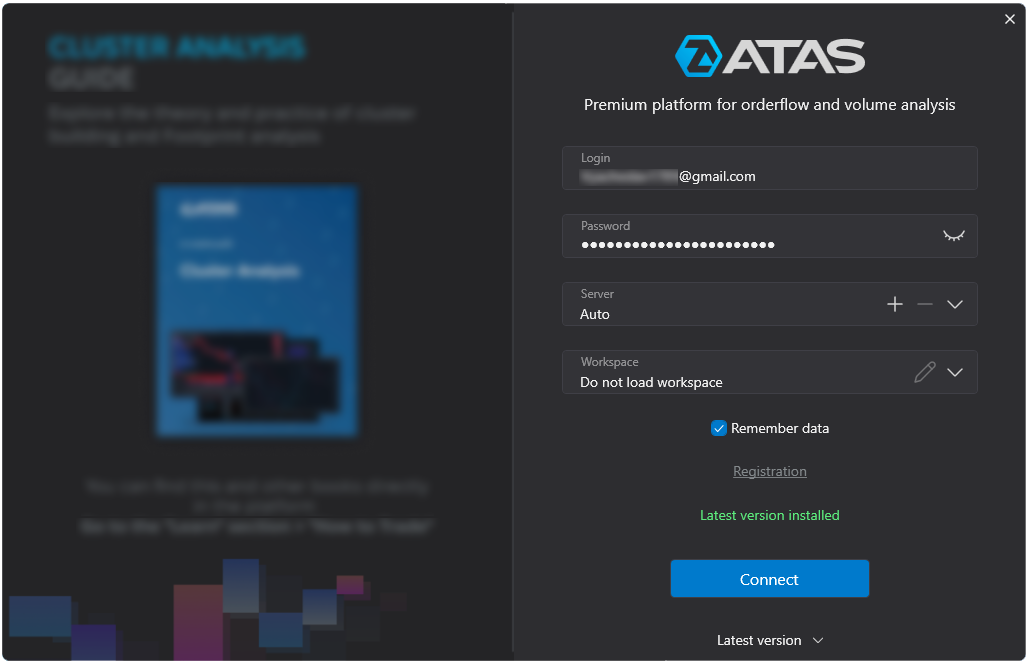Edit workspace with the pencil icon

(x=925, y=372)
